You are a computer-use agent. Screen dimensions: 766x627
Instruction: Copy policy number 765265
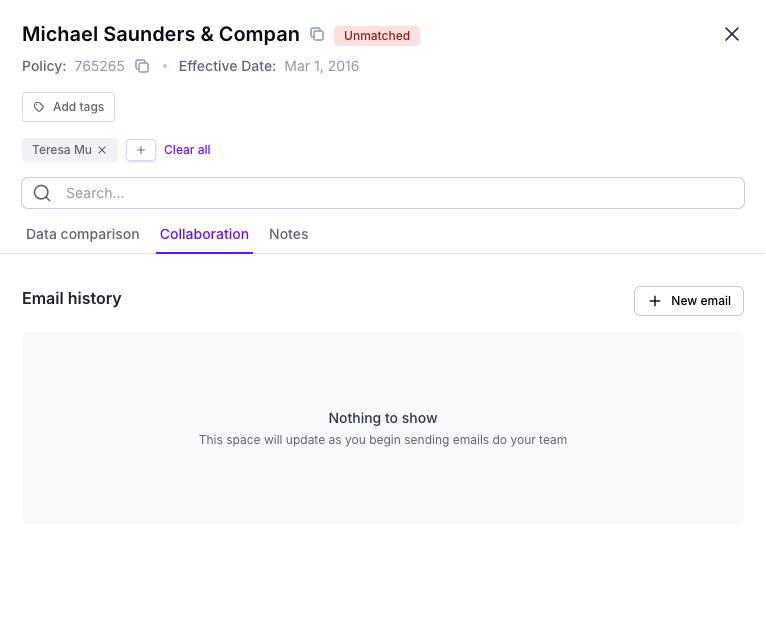point(142,66)
